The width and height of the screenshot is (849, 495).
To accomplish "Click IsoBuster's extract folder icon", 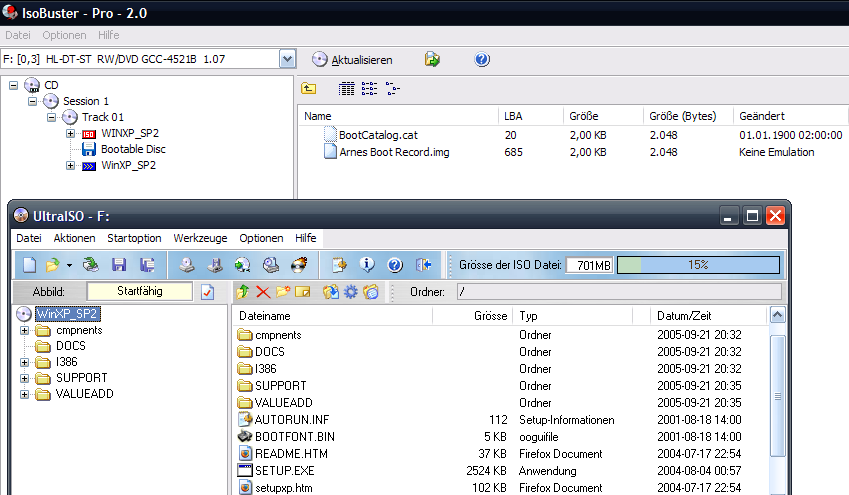I will [432, 59].
